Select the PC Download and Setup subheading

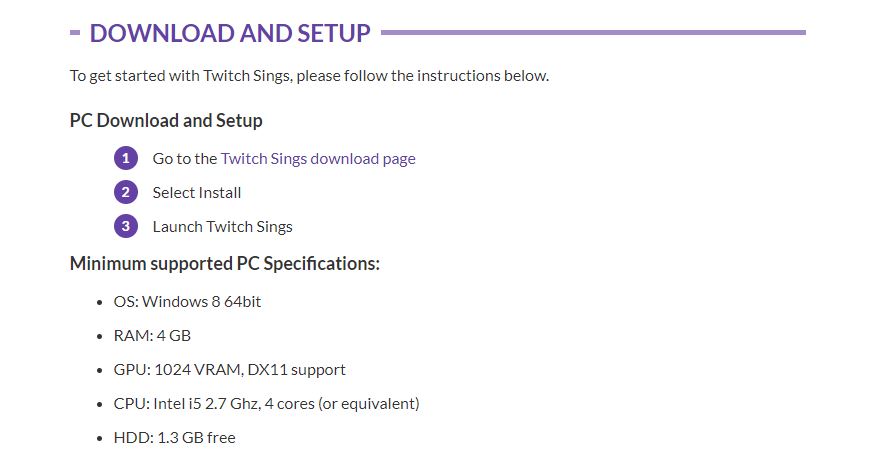tap(166, 121)
